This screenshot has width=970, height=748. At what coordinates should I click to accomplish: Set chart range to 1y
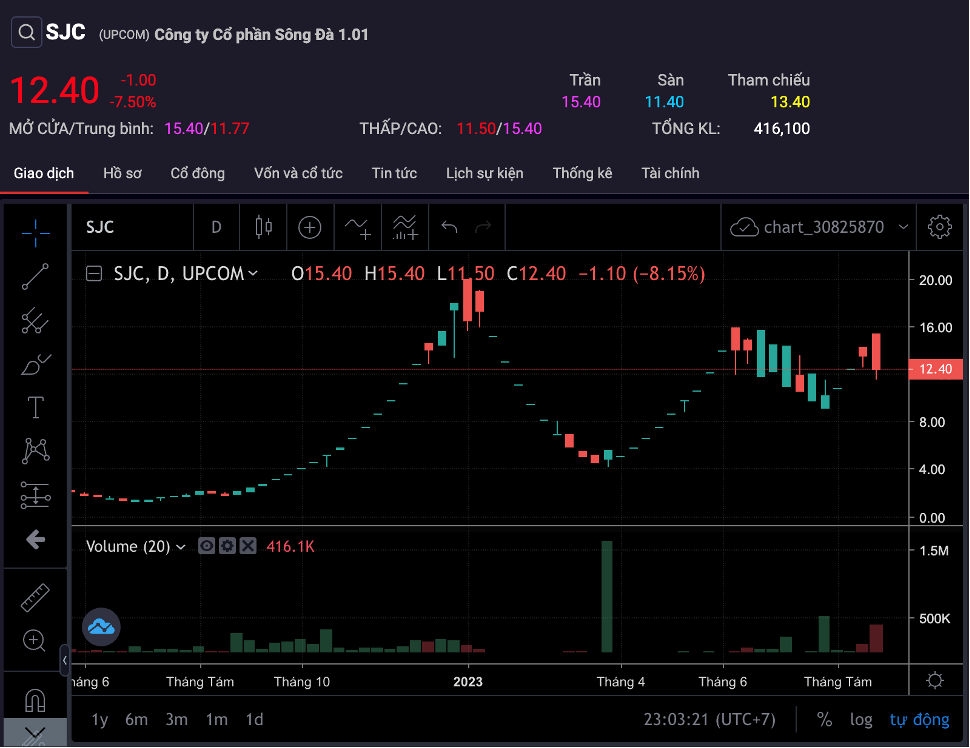100,720
